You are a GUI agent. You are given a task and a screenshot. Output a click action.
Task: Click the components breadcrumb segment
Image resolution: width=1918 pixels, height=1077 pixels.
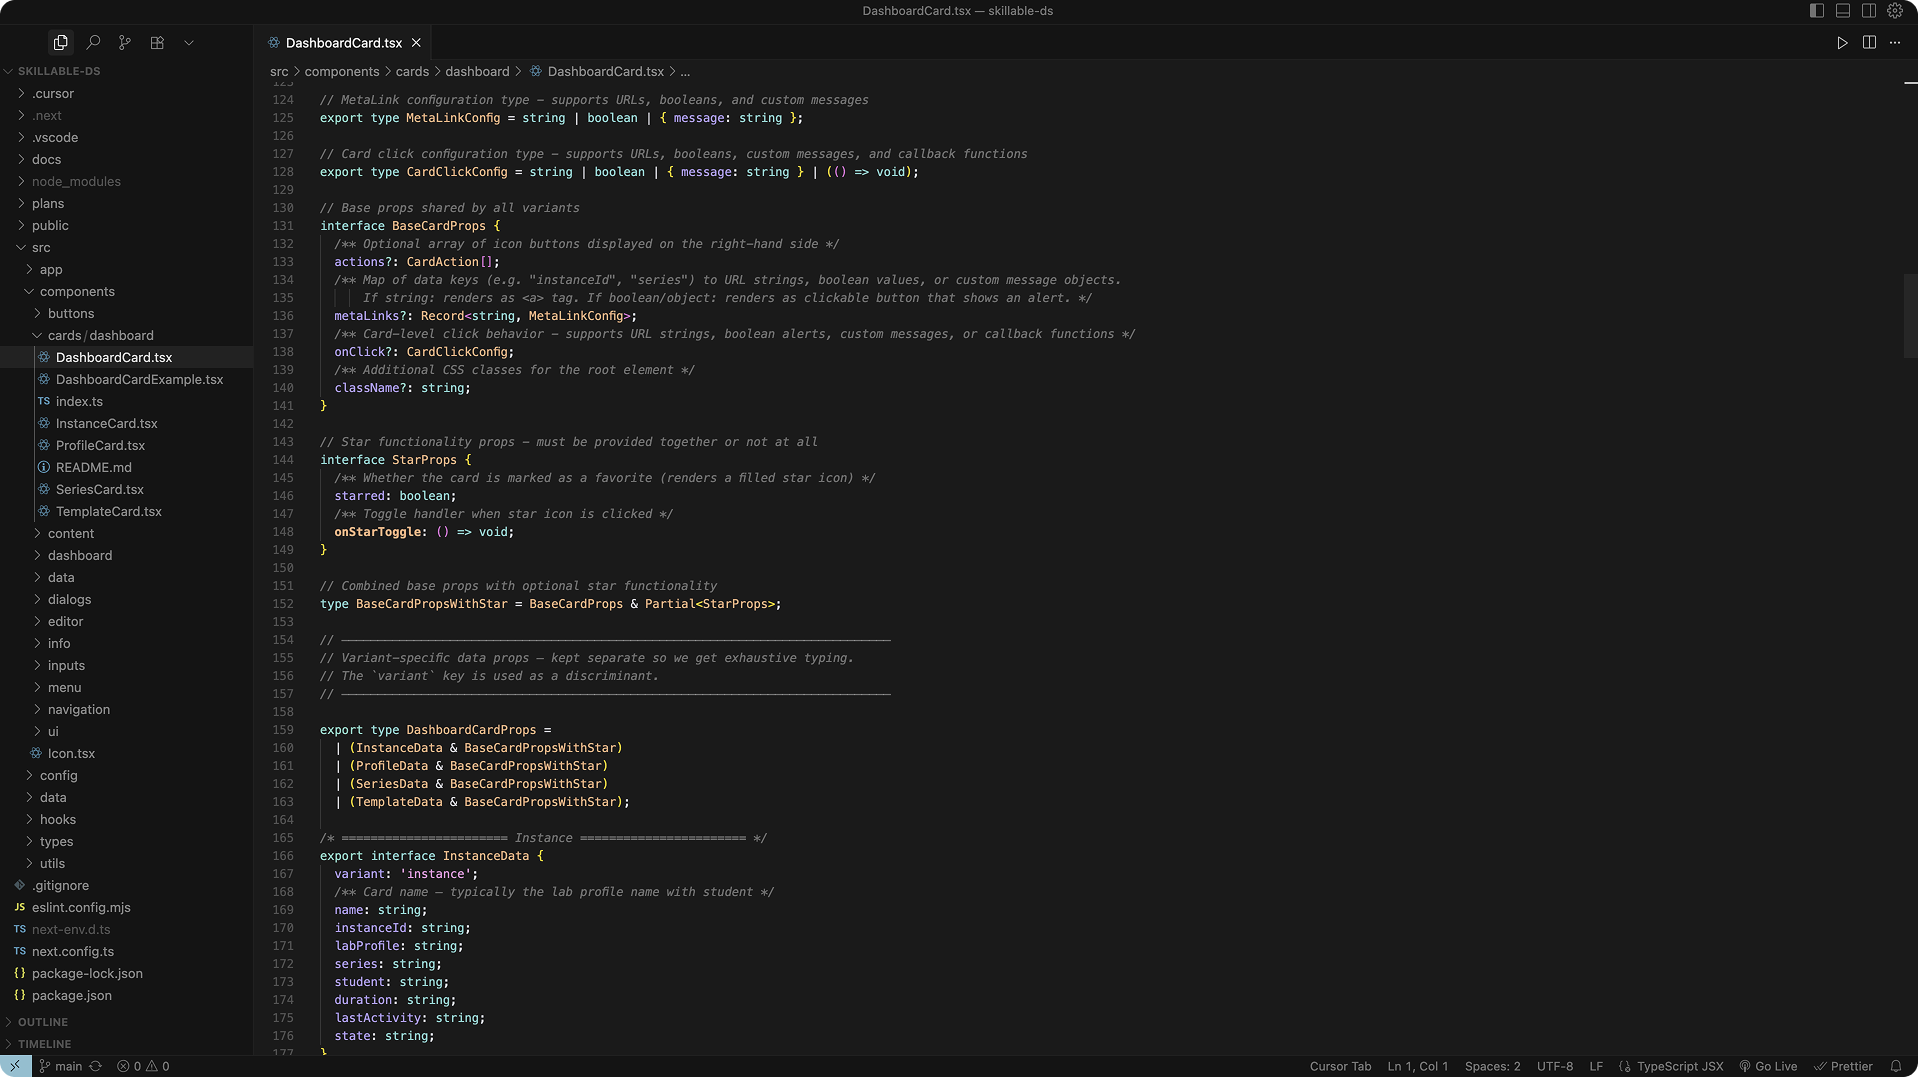click(342, 72)
